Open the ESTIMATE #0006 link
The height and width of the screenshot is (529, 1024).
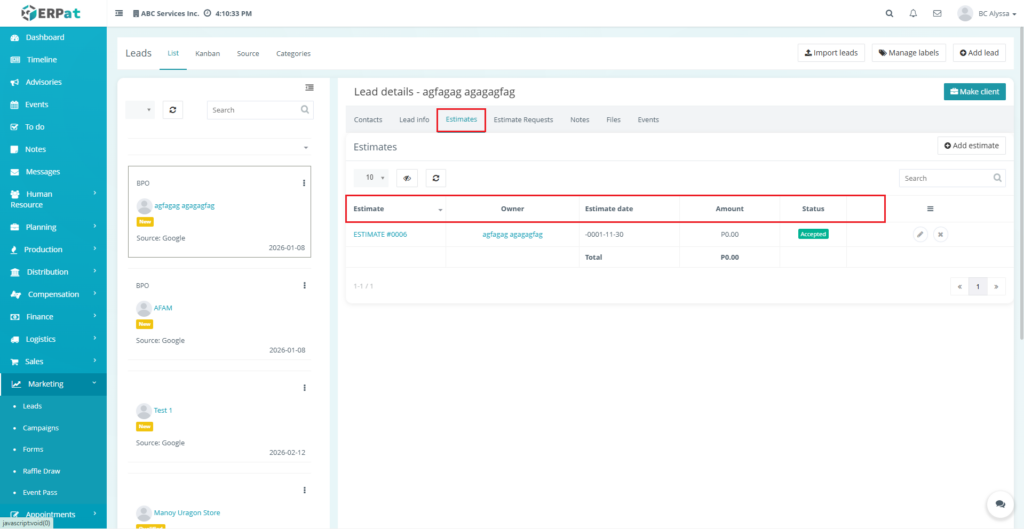380,234
